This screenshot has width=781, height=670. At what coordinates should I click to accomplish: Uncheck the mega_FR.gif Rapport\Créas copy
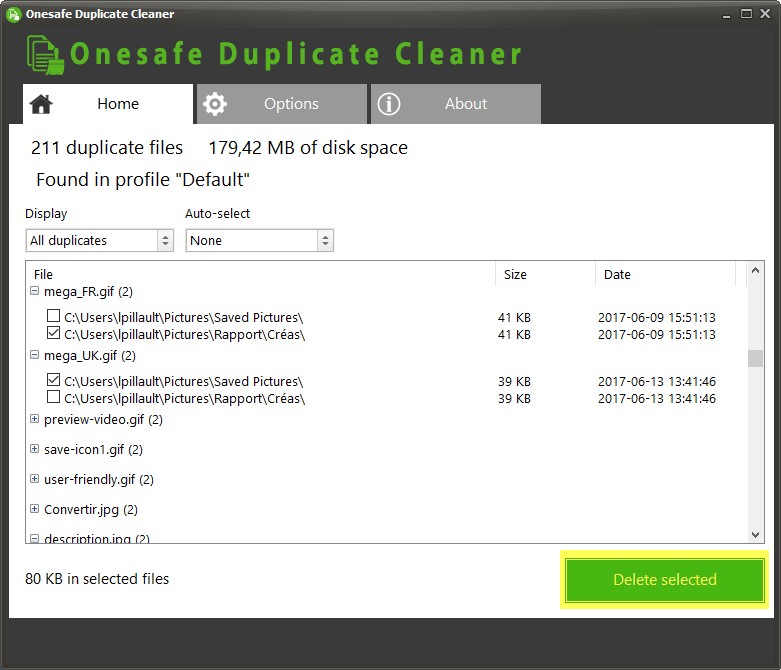tap(53, 333)
